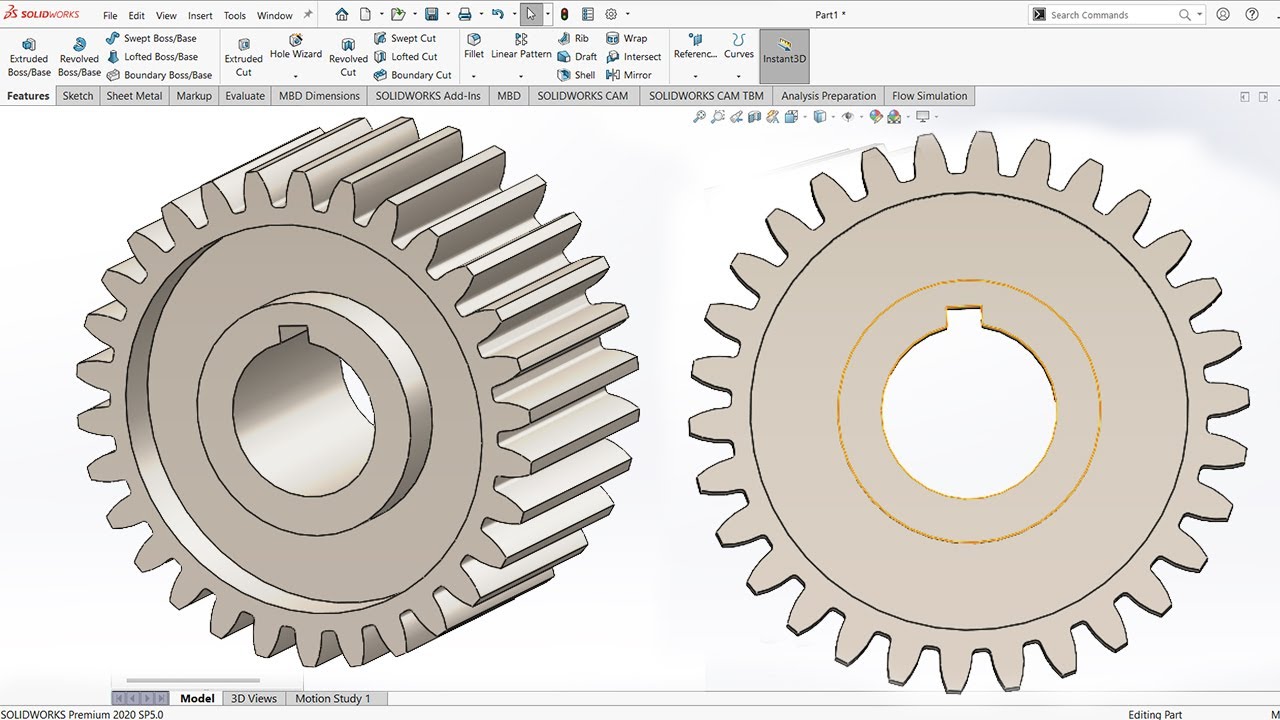Open the SOLIDWORKS Add-Ins tab

click(x=428, y=96)
